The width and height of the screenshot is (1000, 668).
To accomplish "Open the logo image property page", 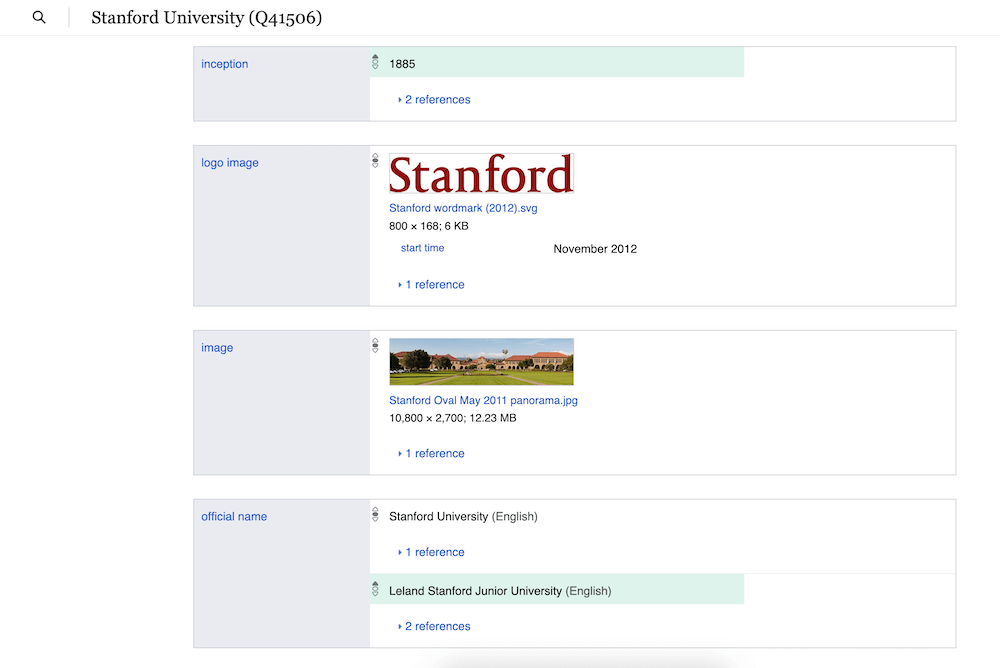I will pyautogui.click(x=230, y=162).
